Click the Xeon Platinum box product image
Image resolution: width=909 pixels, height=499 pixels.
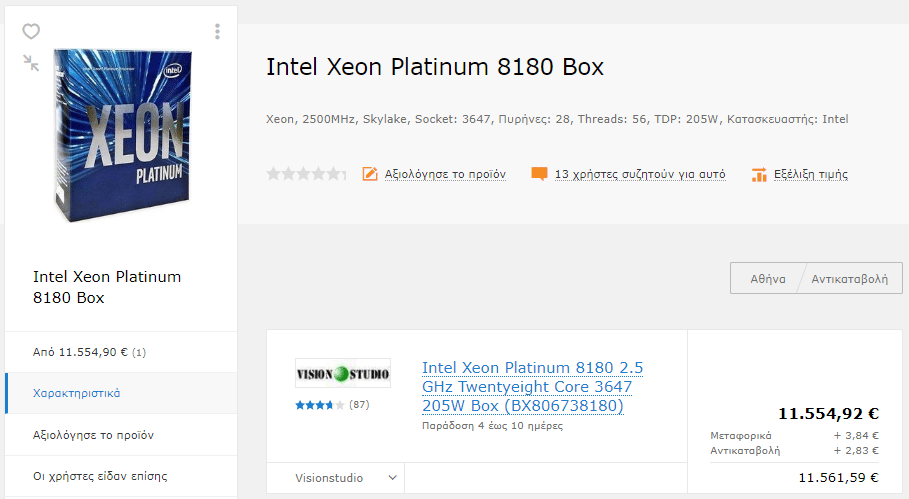(123, 135)
